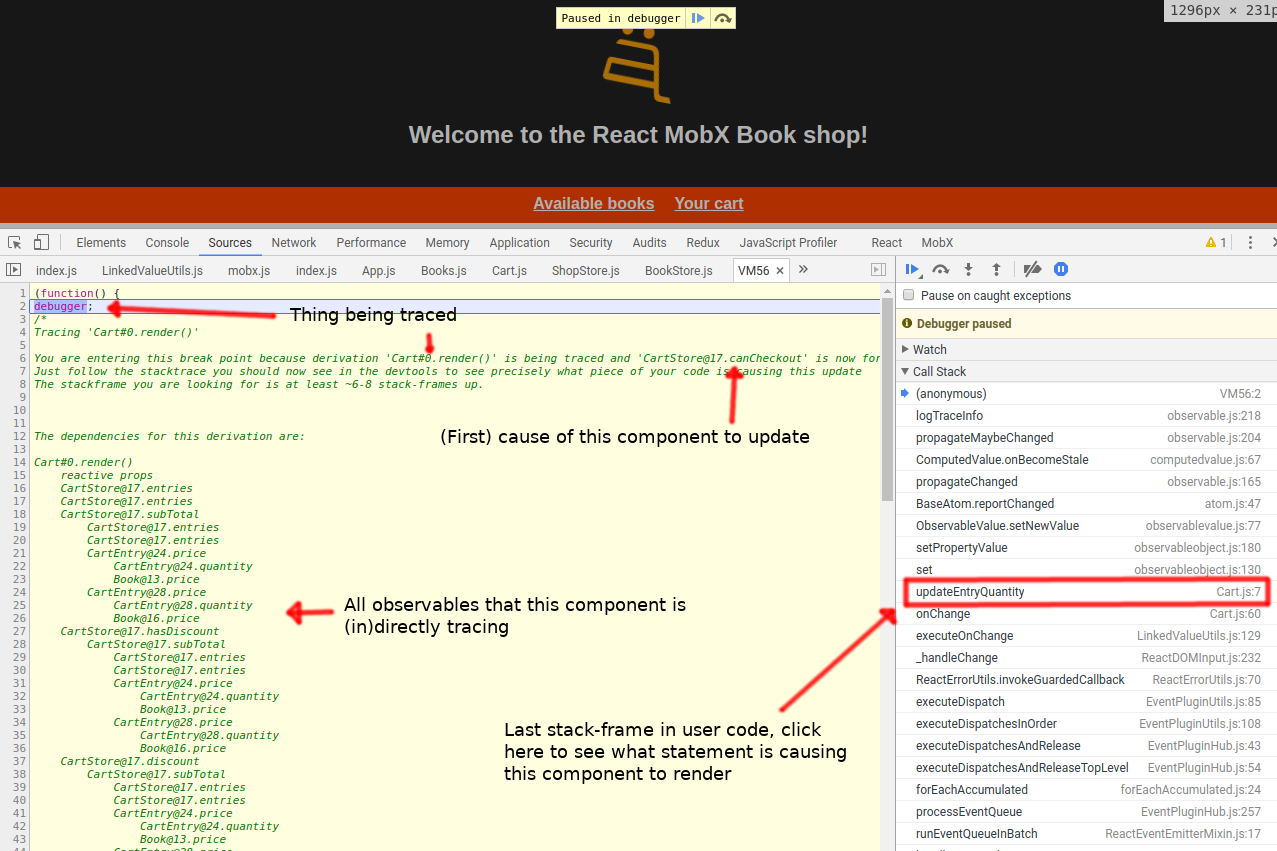Select updateEntryQuantity stack frame
Screen dimensions: 1277x851
pos(970,591)
